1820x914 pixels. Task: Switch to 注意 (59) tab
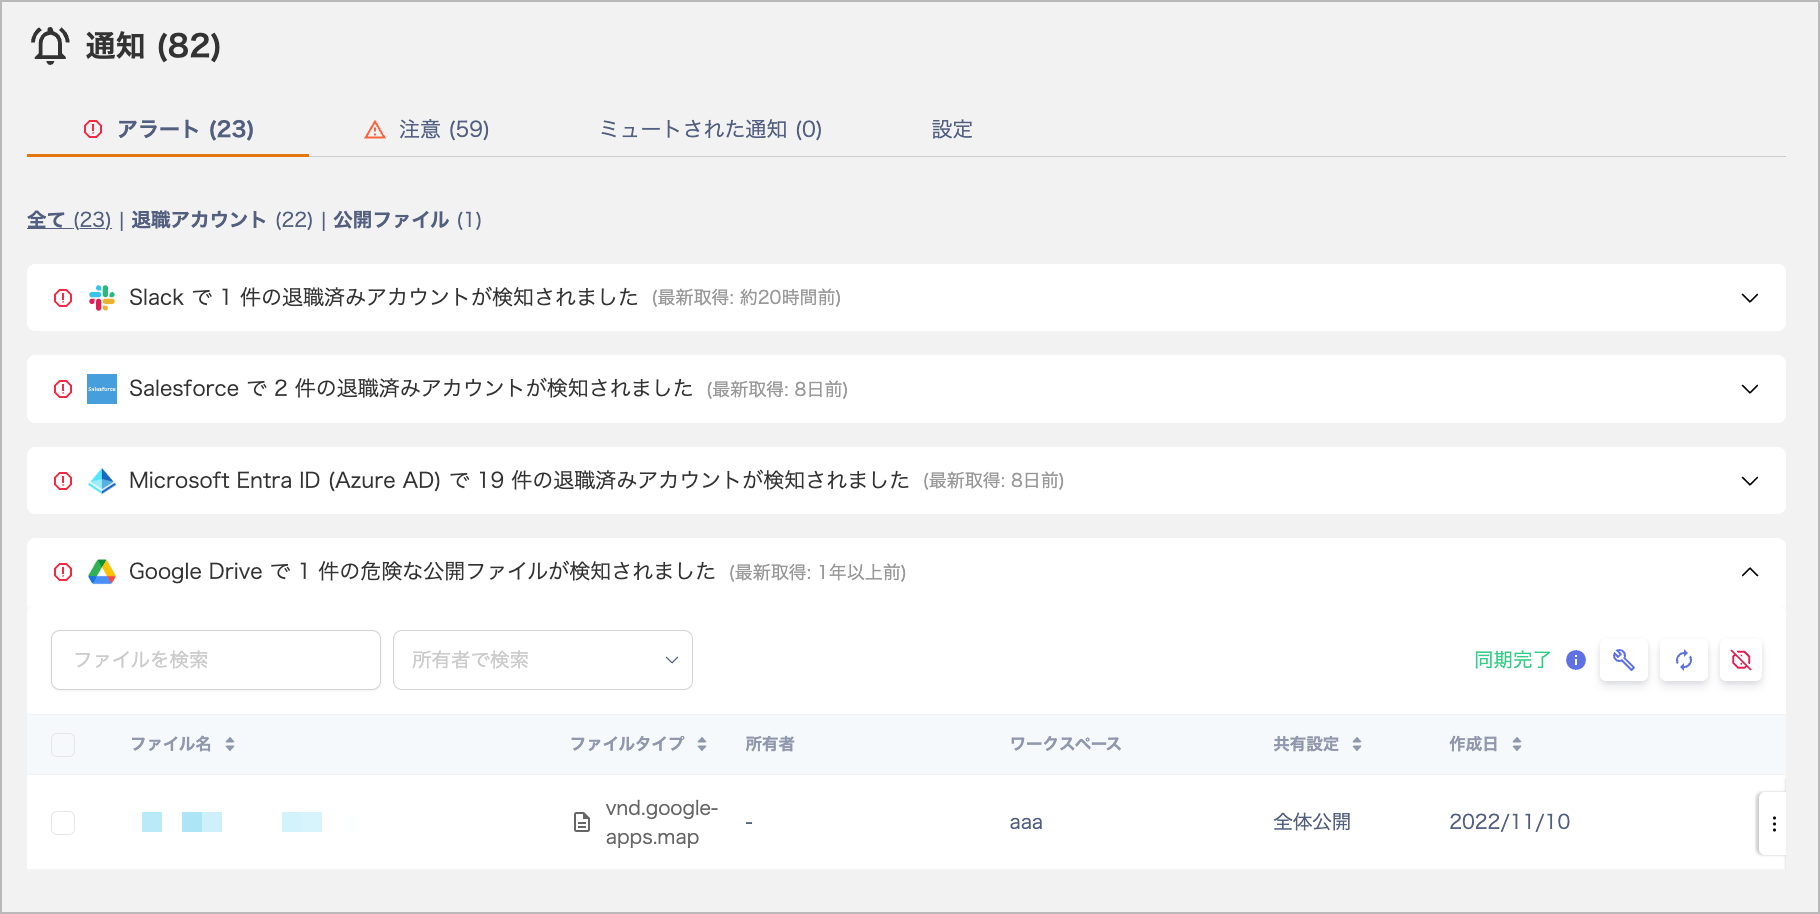pyautogui.click(x=426, y=129)
